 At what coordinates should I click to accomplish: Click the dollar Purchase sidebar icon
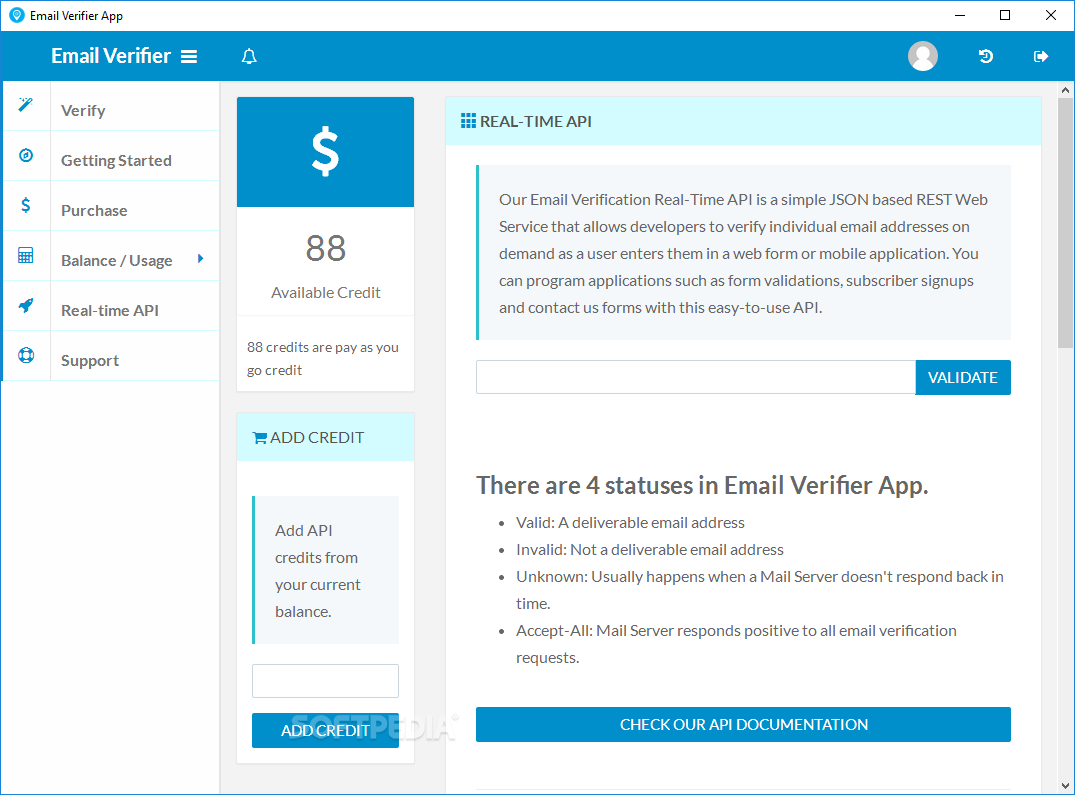pyautogui.click(x=25, y=205)
